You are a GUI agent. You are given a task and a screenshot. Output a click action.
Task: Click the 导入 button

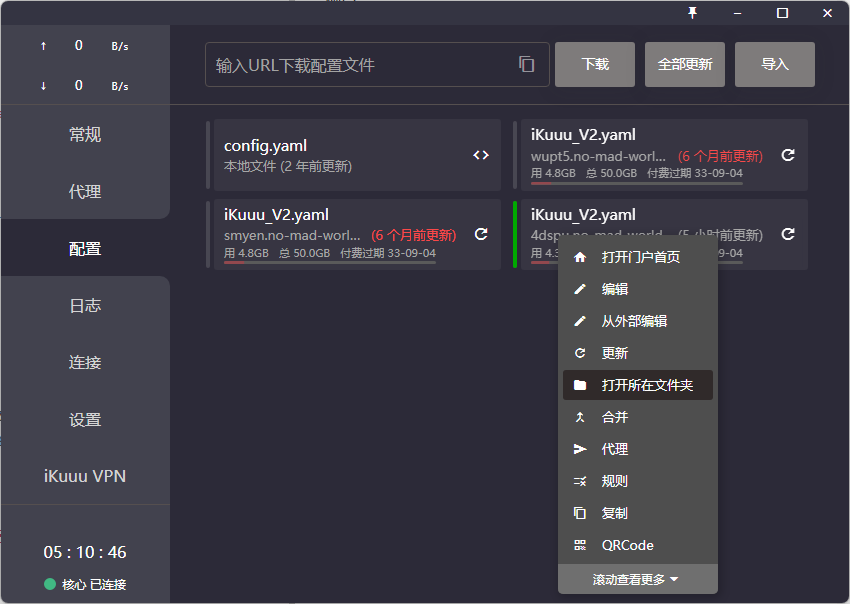(x=775, y=64)
